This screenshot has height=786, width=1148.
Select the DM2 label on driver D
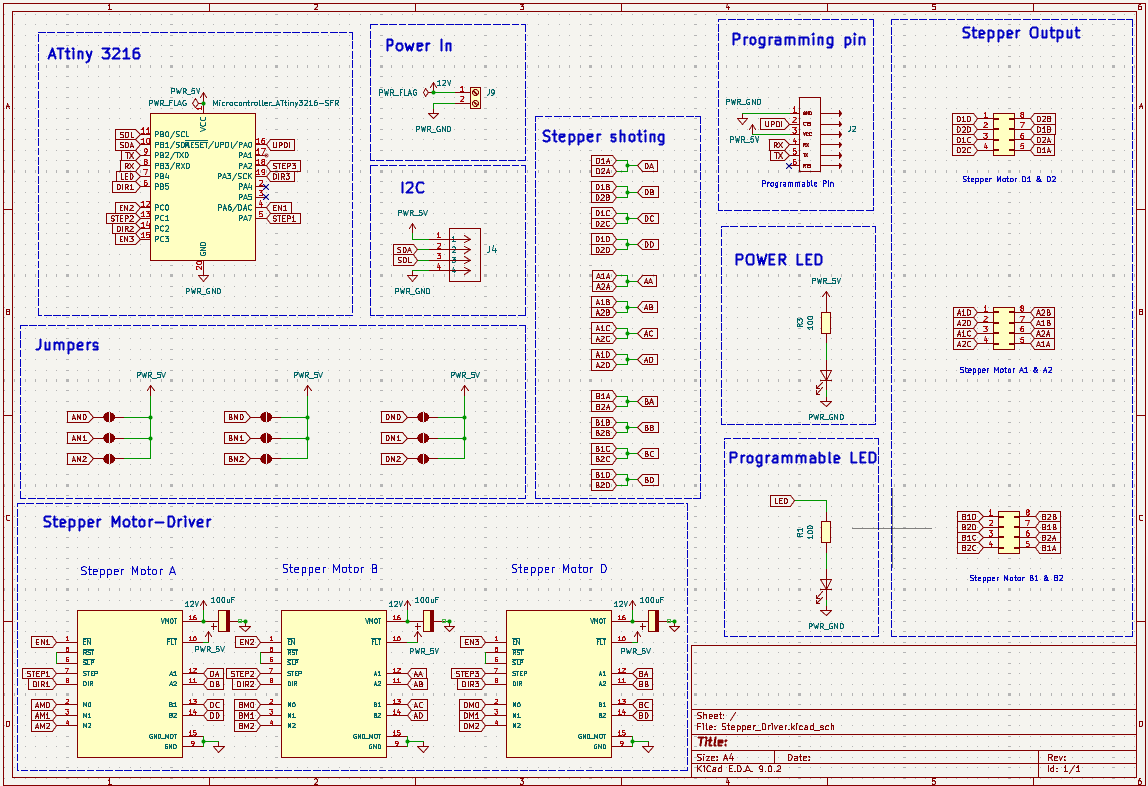pos(472,726)
